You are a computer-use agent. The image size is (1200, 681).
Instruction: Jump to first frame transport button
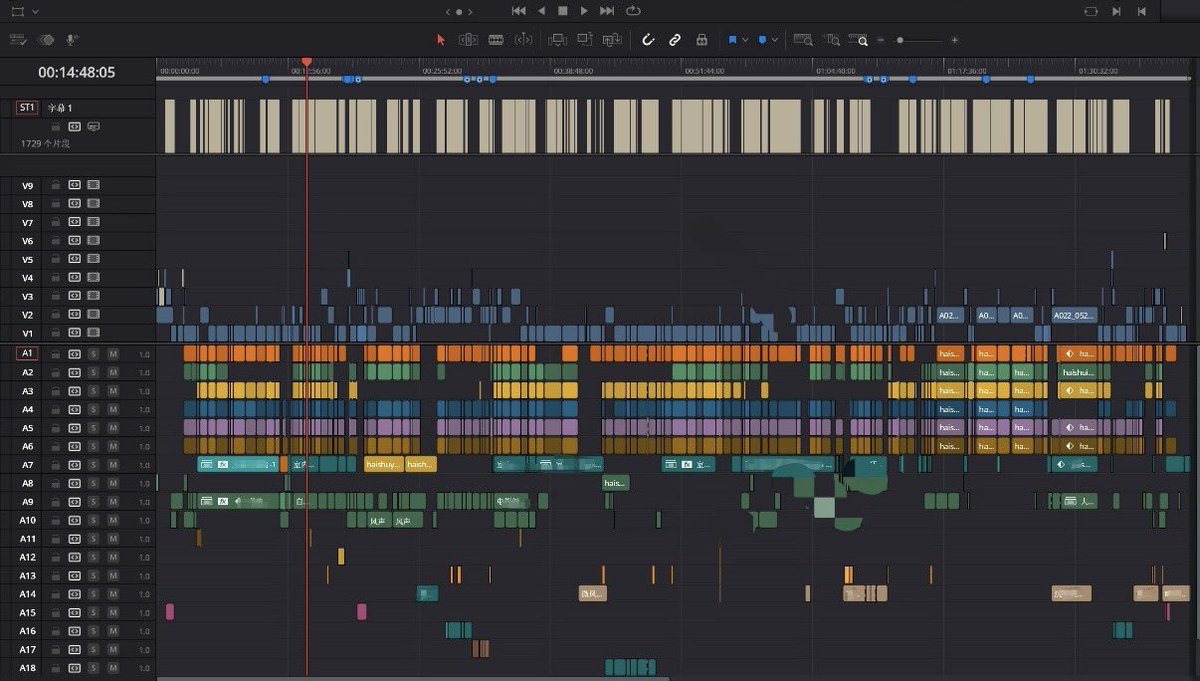click(518, 10)
